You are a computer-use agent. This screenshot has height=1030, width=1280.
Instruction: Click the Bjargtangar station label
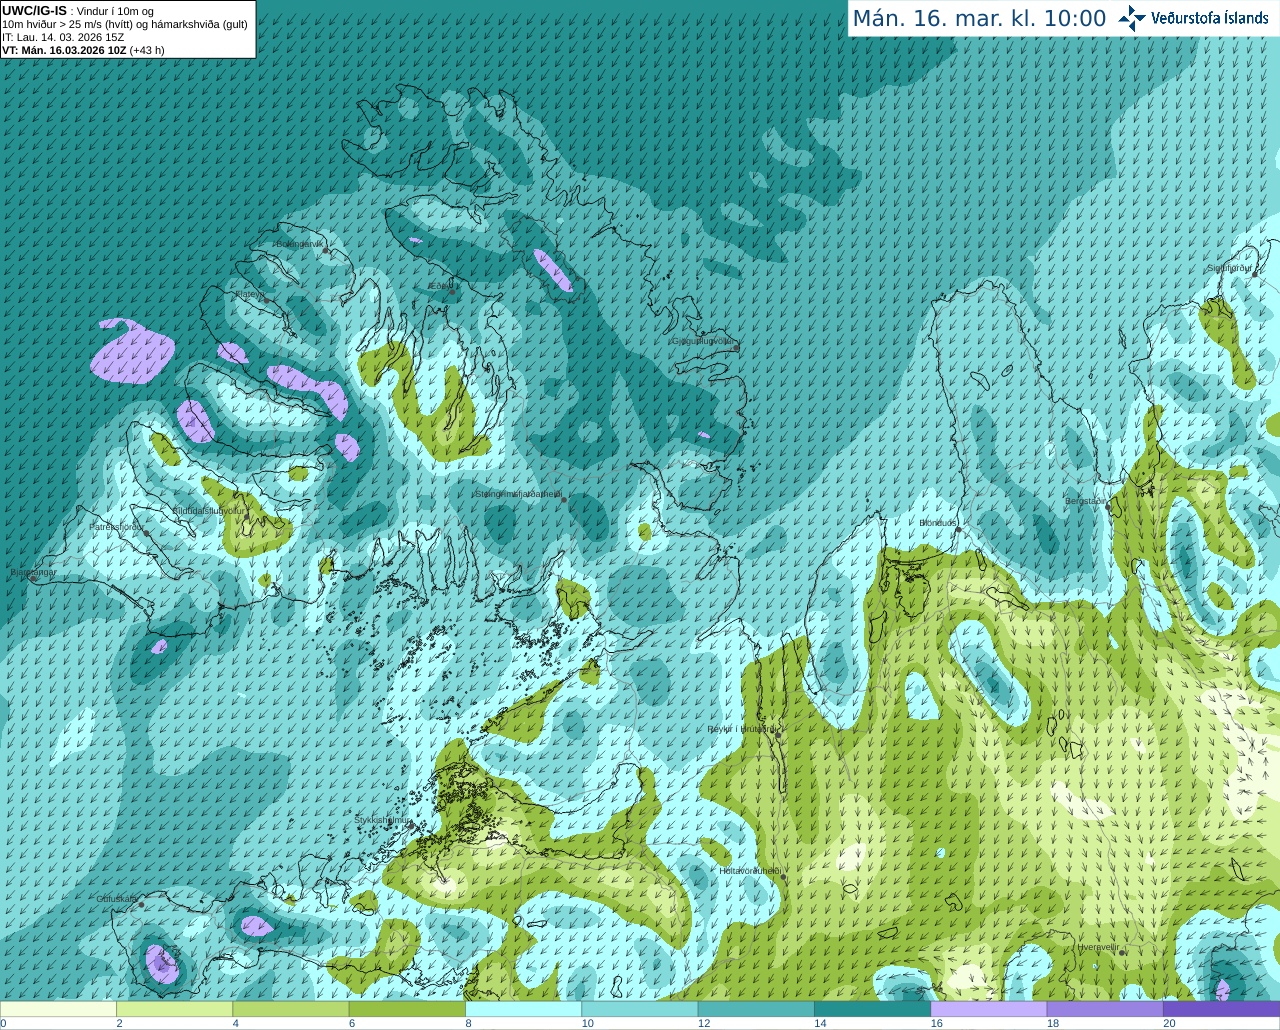[33, 572]
